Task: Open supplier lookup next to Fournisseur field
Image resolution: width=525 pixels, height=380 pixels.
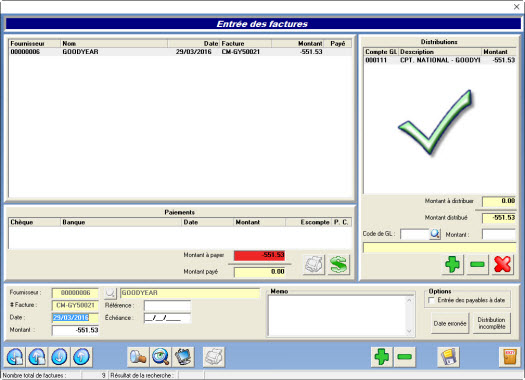Action: click(x=109, y=293)
